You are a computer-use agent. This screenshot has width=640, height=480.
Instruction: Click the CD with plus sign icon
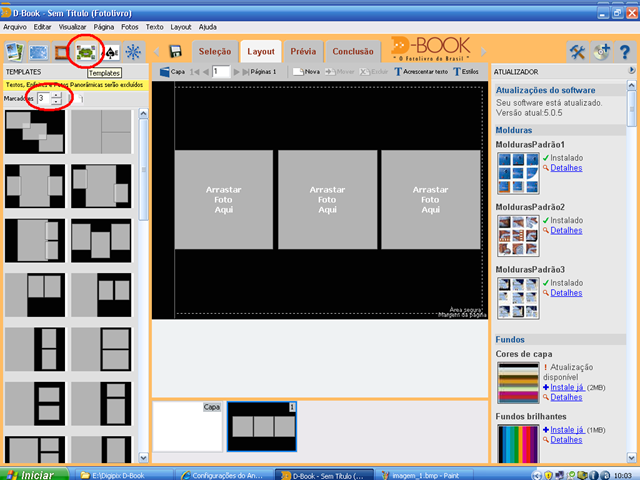click(x=601, y=52)
